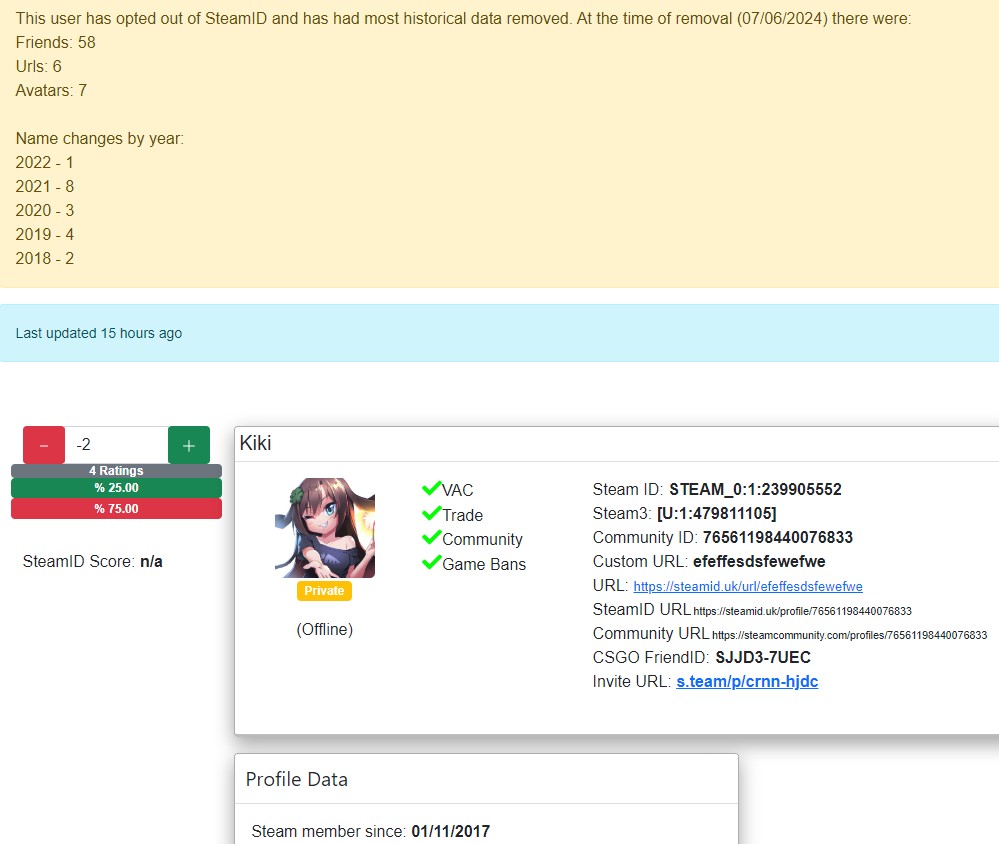Viewport: 999px width, 844px height.
Task: Click the (Offline) status text
Action: [324, 629]
